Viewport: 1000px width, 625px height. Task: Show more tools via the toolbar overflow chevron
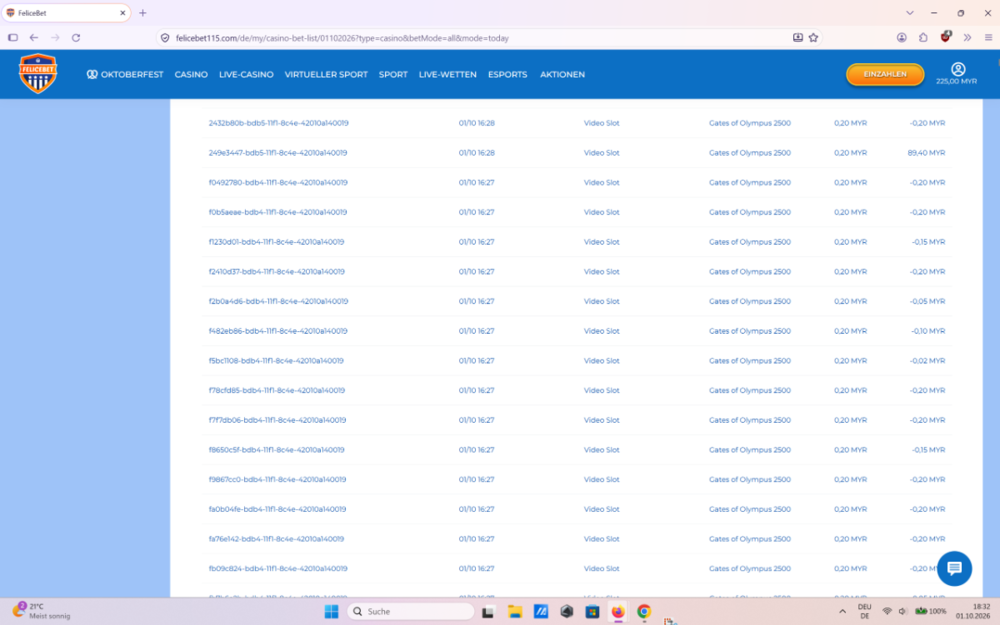(967, 38)
